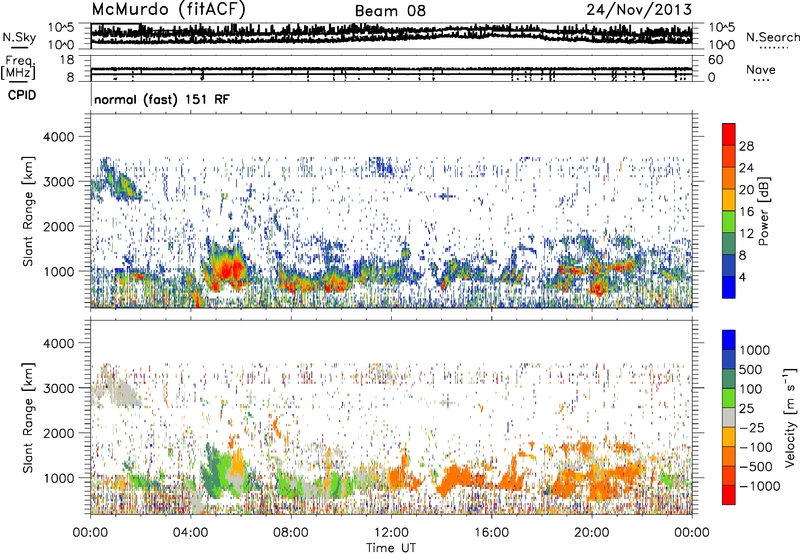Click the 'normal (fast) 151 RF' text
The height and width of the screenshot is (554, 800).
click(162, 99)
